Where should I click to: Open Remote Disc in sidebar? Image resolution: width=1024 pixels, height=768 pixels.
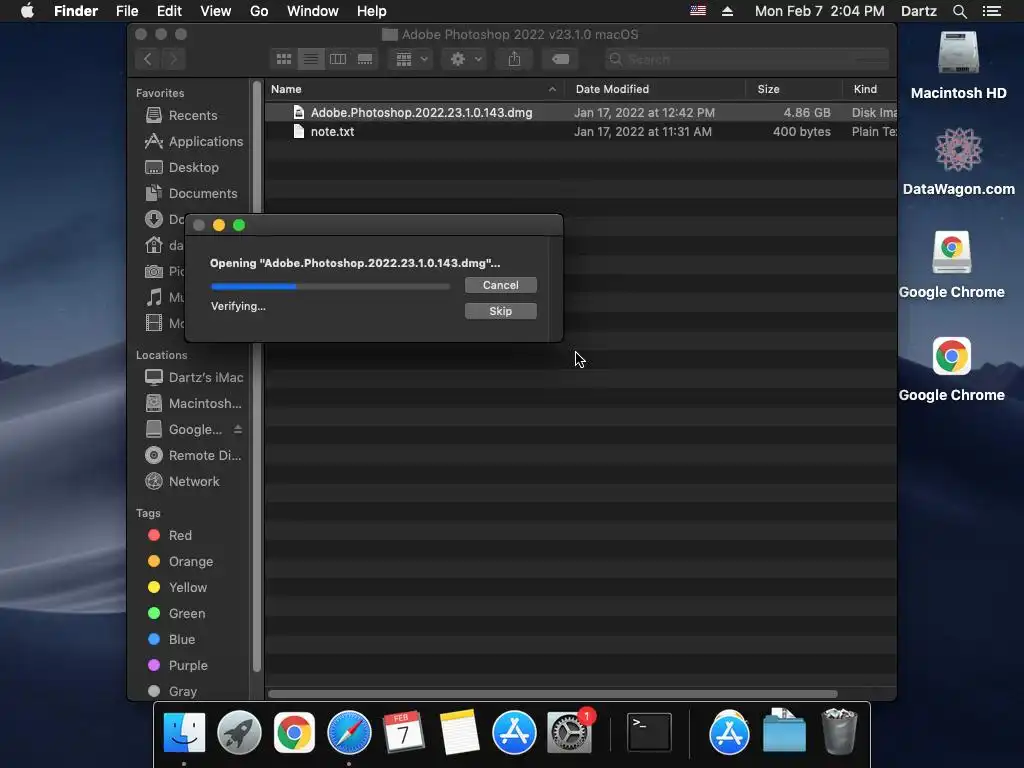pyautogui.click(x=193, y=455)
